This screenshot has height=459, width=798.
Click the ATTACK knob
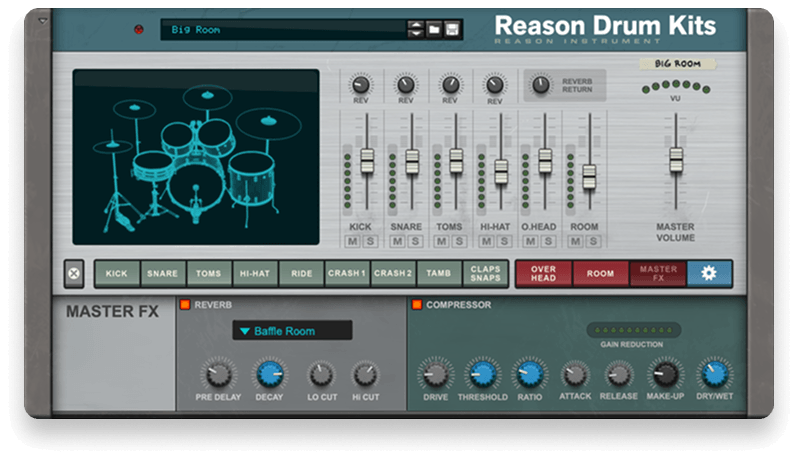coord(575,375)
